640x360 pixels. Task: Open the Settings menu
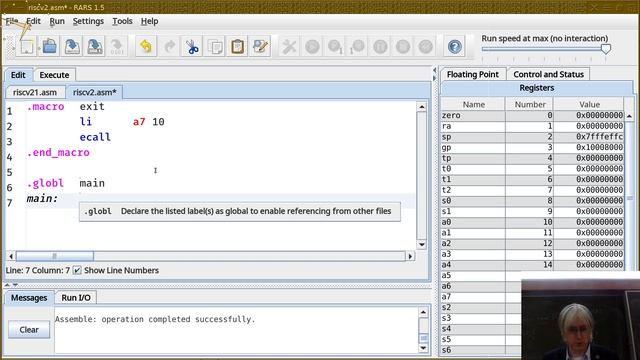coord(88,21)
